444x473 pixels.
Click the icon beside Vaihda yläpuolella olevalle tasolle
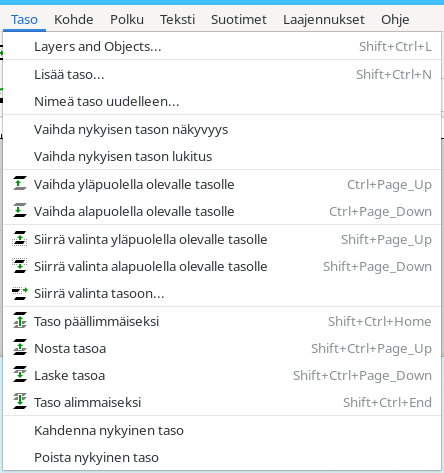pyautogui.click(x=20, y=184)
